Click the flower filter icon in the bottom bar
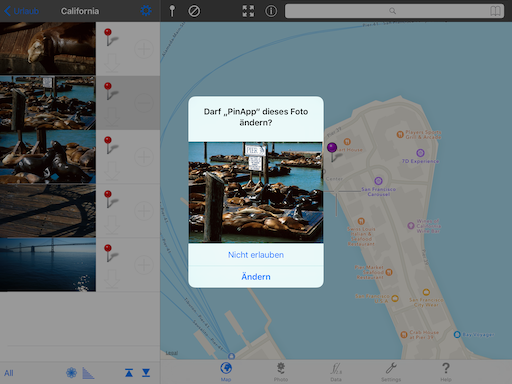Image resolution: width=512 pixels, height=384 pixels. click(71, 373)
